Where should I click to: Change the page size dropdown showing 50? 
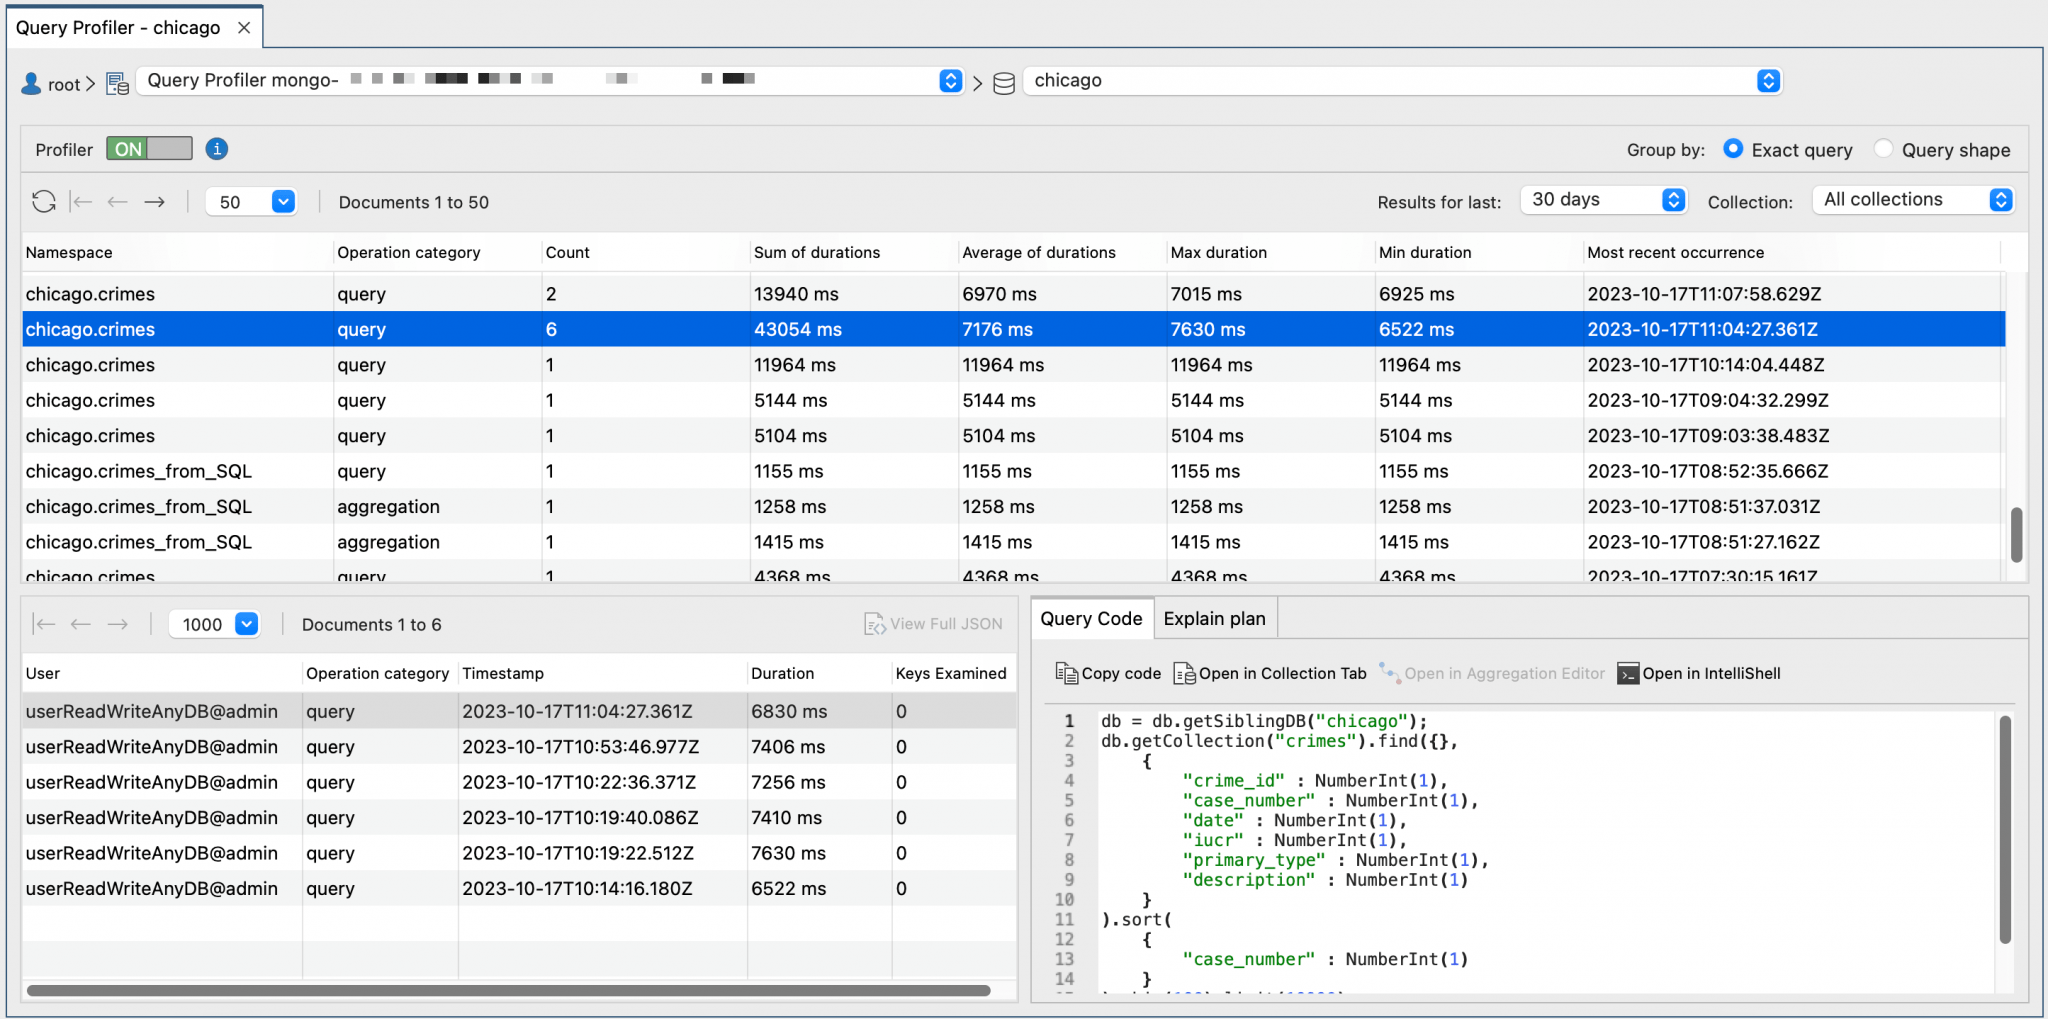point(251,201)
